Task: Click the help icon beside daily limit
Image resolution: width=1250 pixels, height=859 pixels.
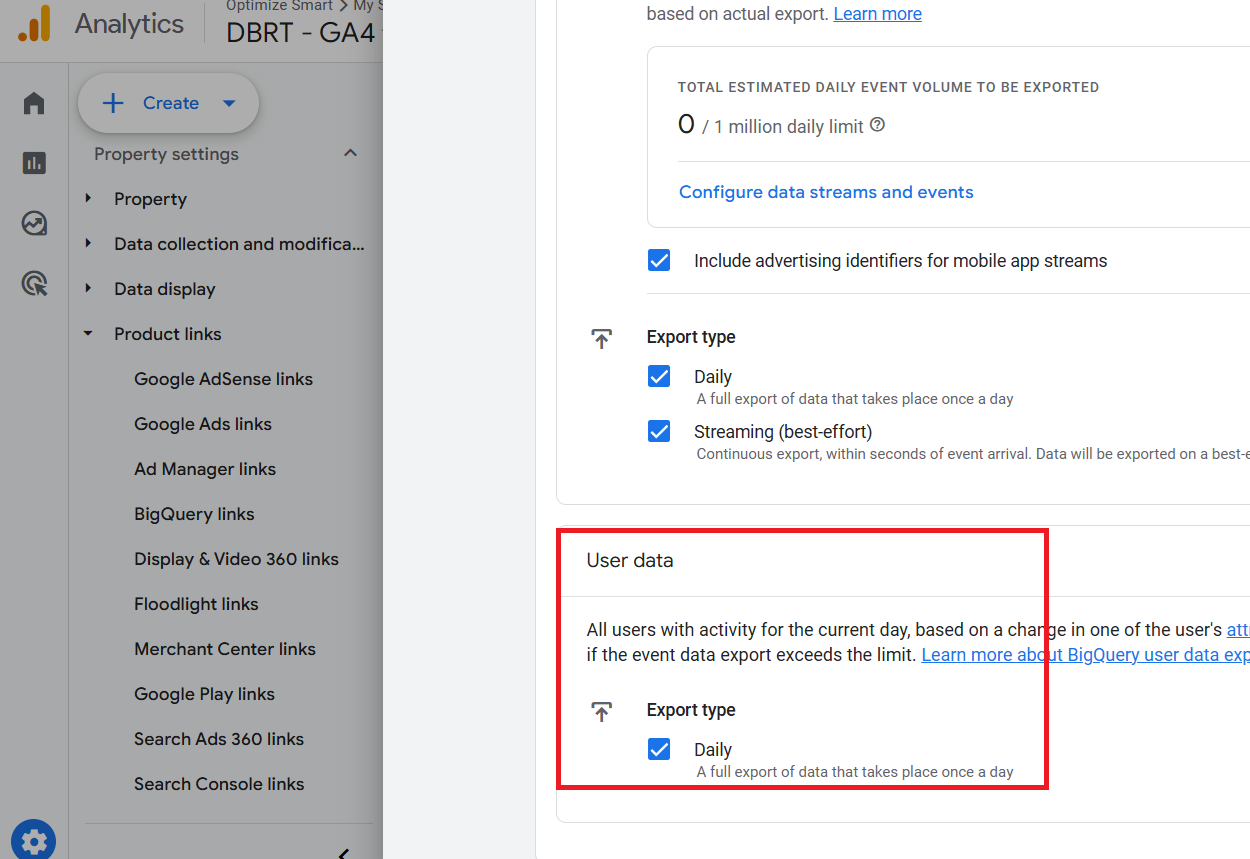Action: [877, 125]
